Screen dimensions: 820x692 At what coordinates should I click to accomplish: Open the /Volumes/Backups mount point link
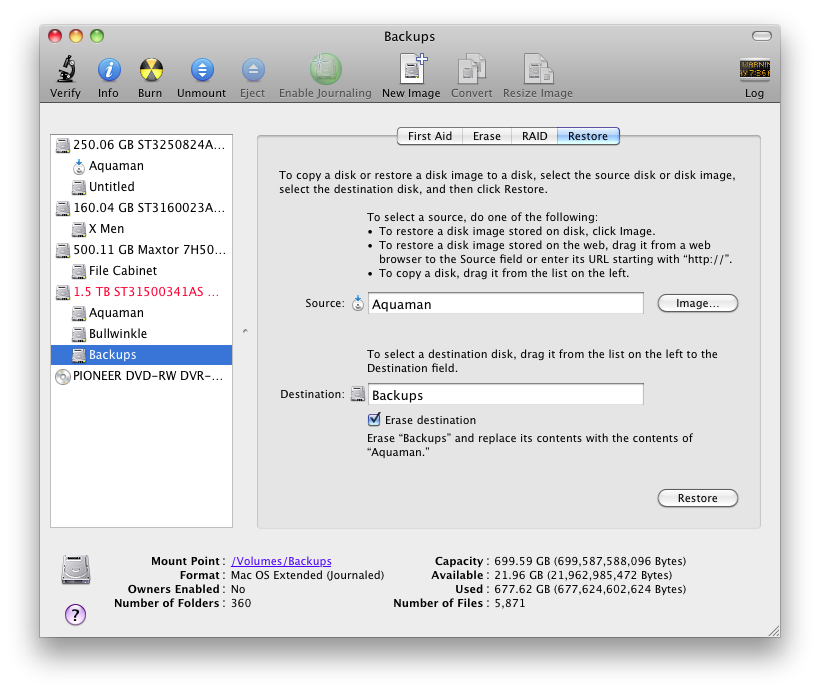click(x=281, y=561)
